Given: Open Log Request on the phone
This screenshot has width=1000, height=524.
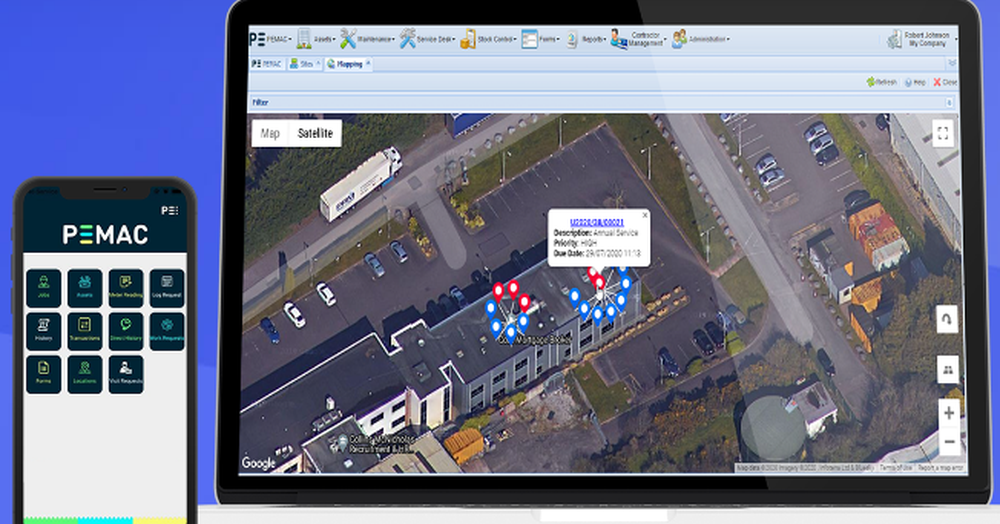Looking at the screenshot, I should pos(167,287).
